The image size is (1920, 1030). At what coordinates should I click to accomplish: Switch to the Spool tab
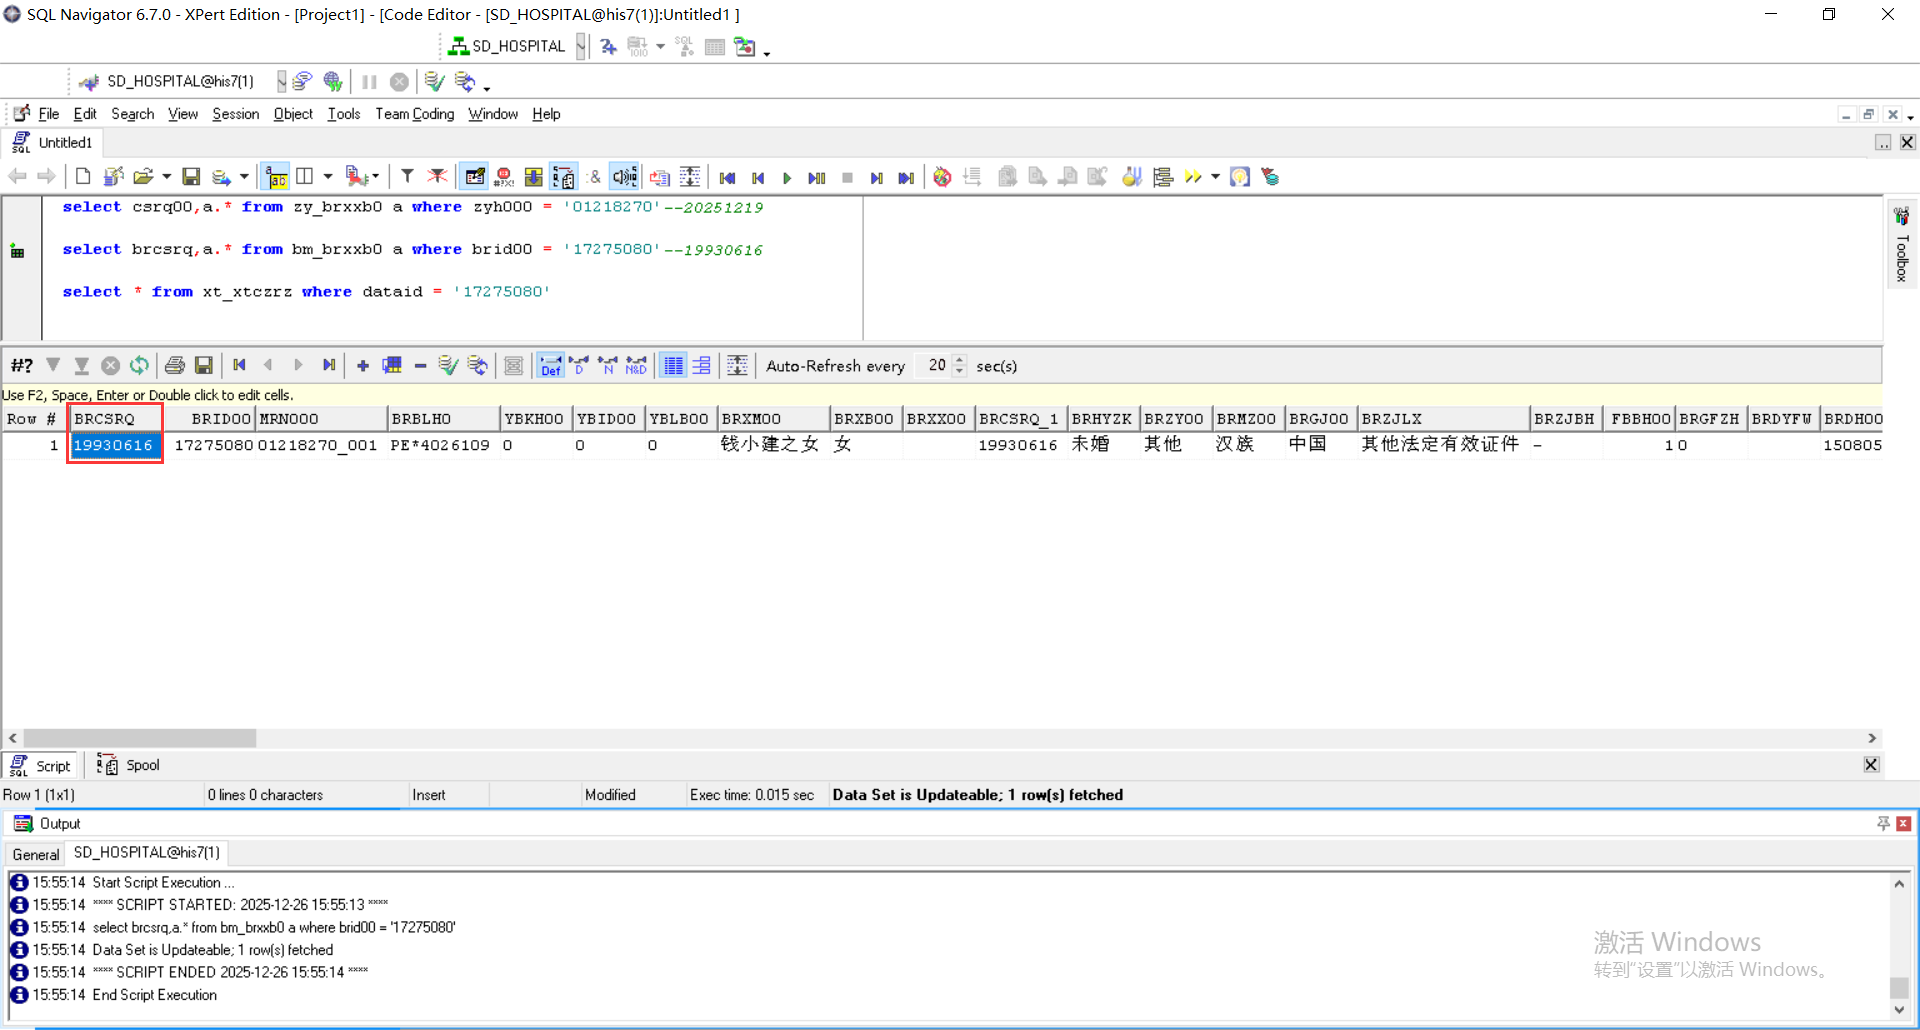[x=129, y=765]
